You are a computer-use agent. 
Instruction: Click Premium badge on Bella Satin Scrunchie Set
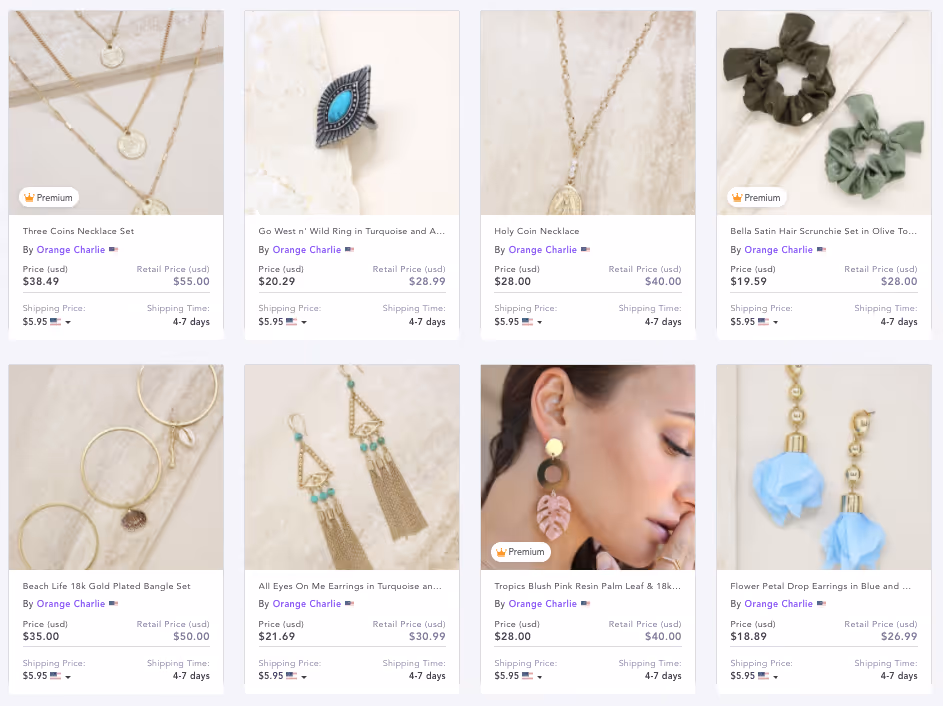pyautogui.click(x=757, y=197)
